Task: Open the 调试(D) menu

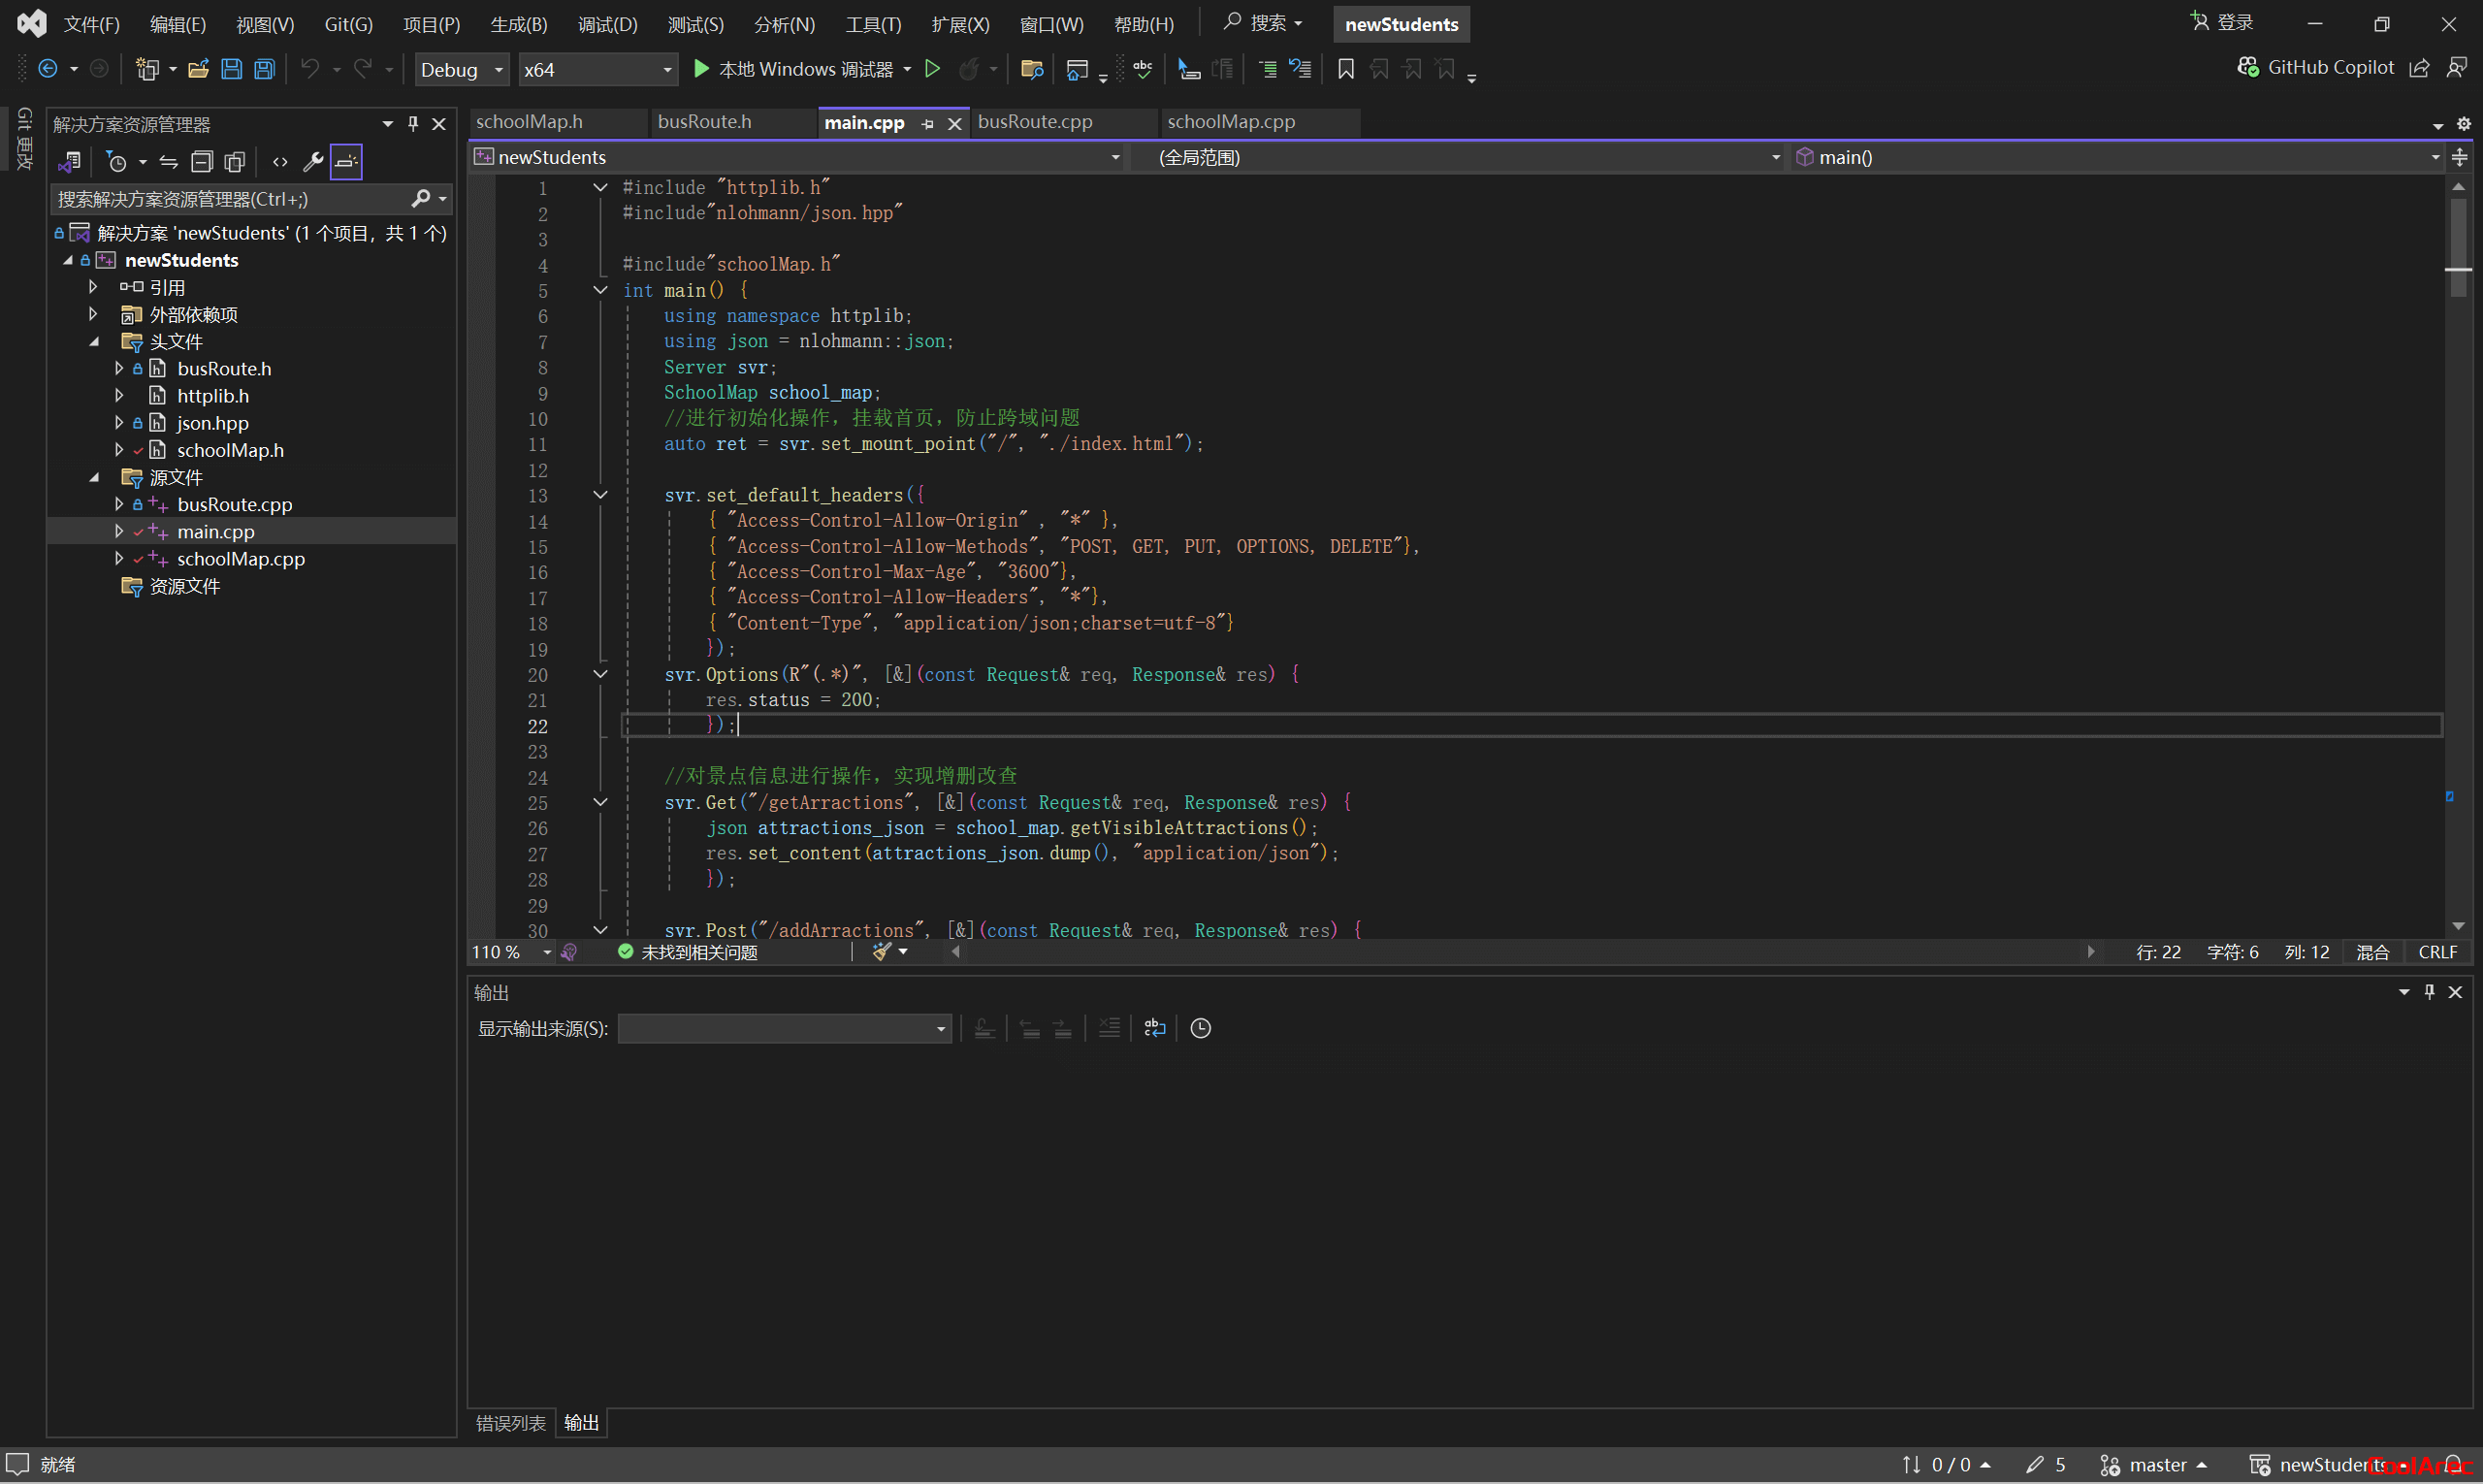Action: coord(607,24)
